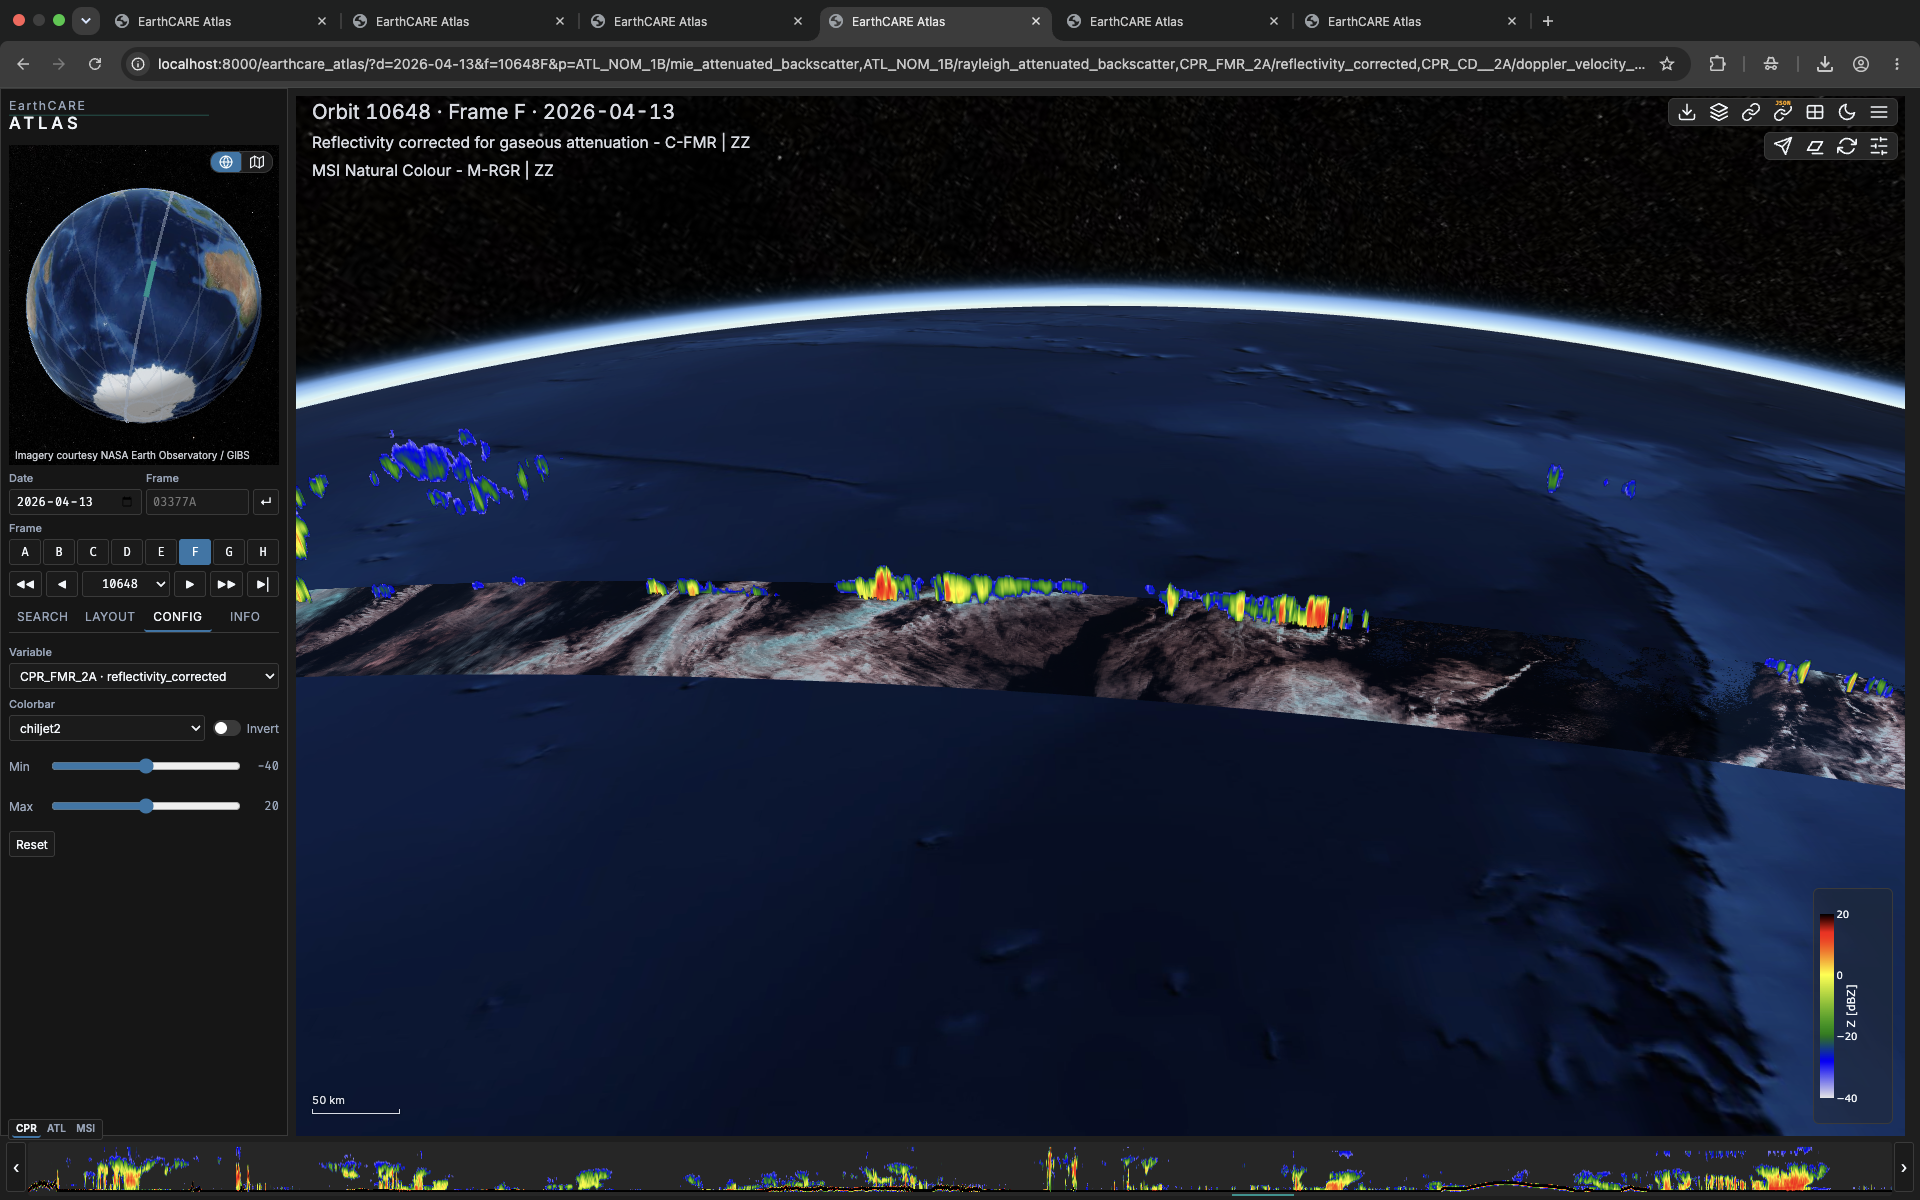The image size is (1920, 1200).
Task: Open the orbit number 10648 dropdown
Action: click(x=125, y=584)
